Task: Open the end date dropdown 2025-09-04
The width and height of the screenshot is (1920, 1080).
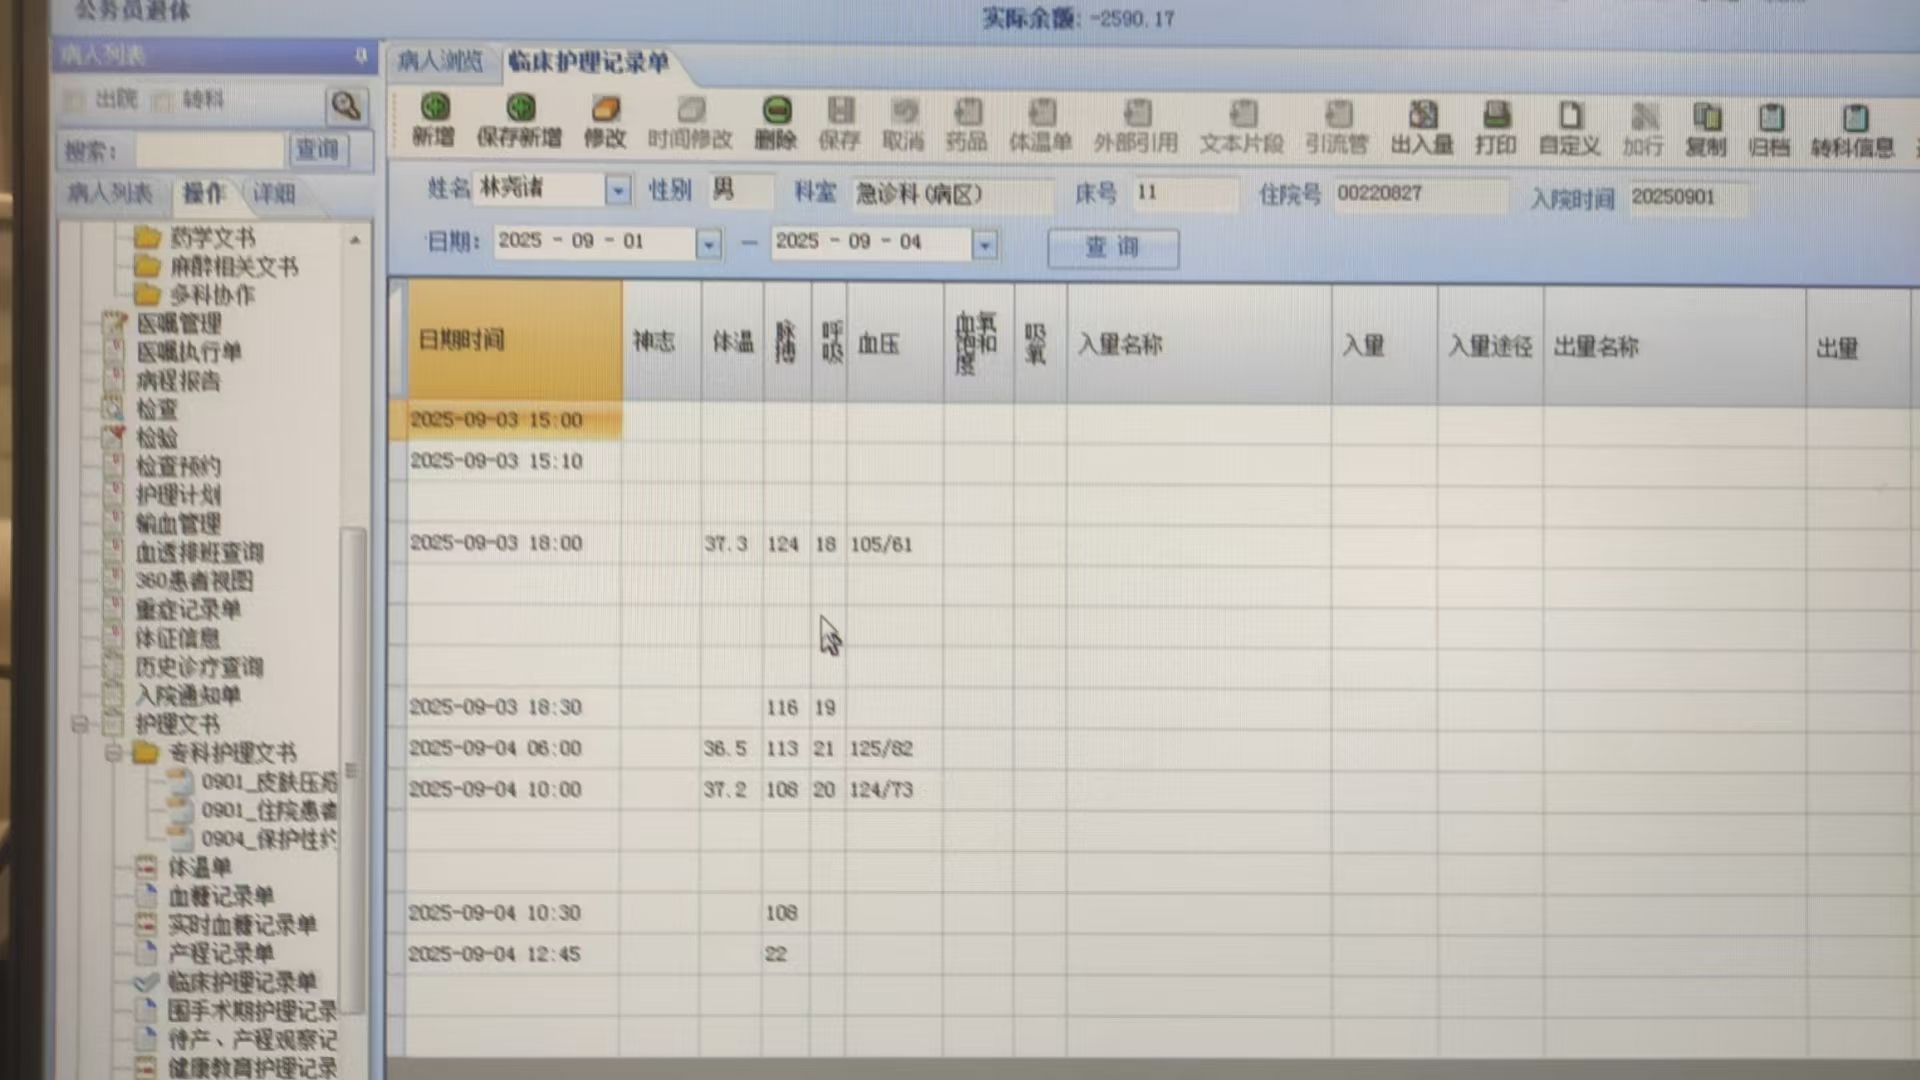Action: pyautogui.click(x=985, y=244)
